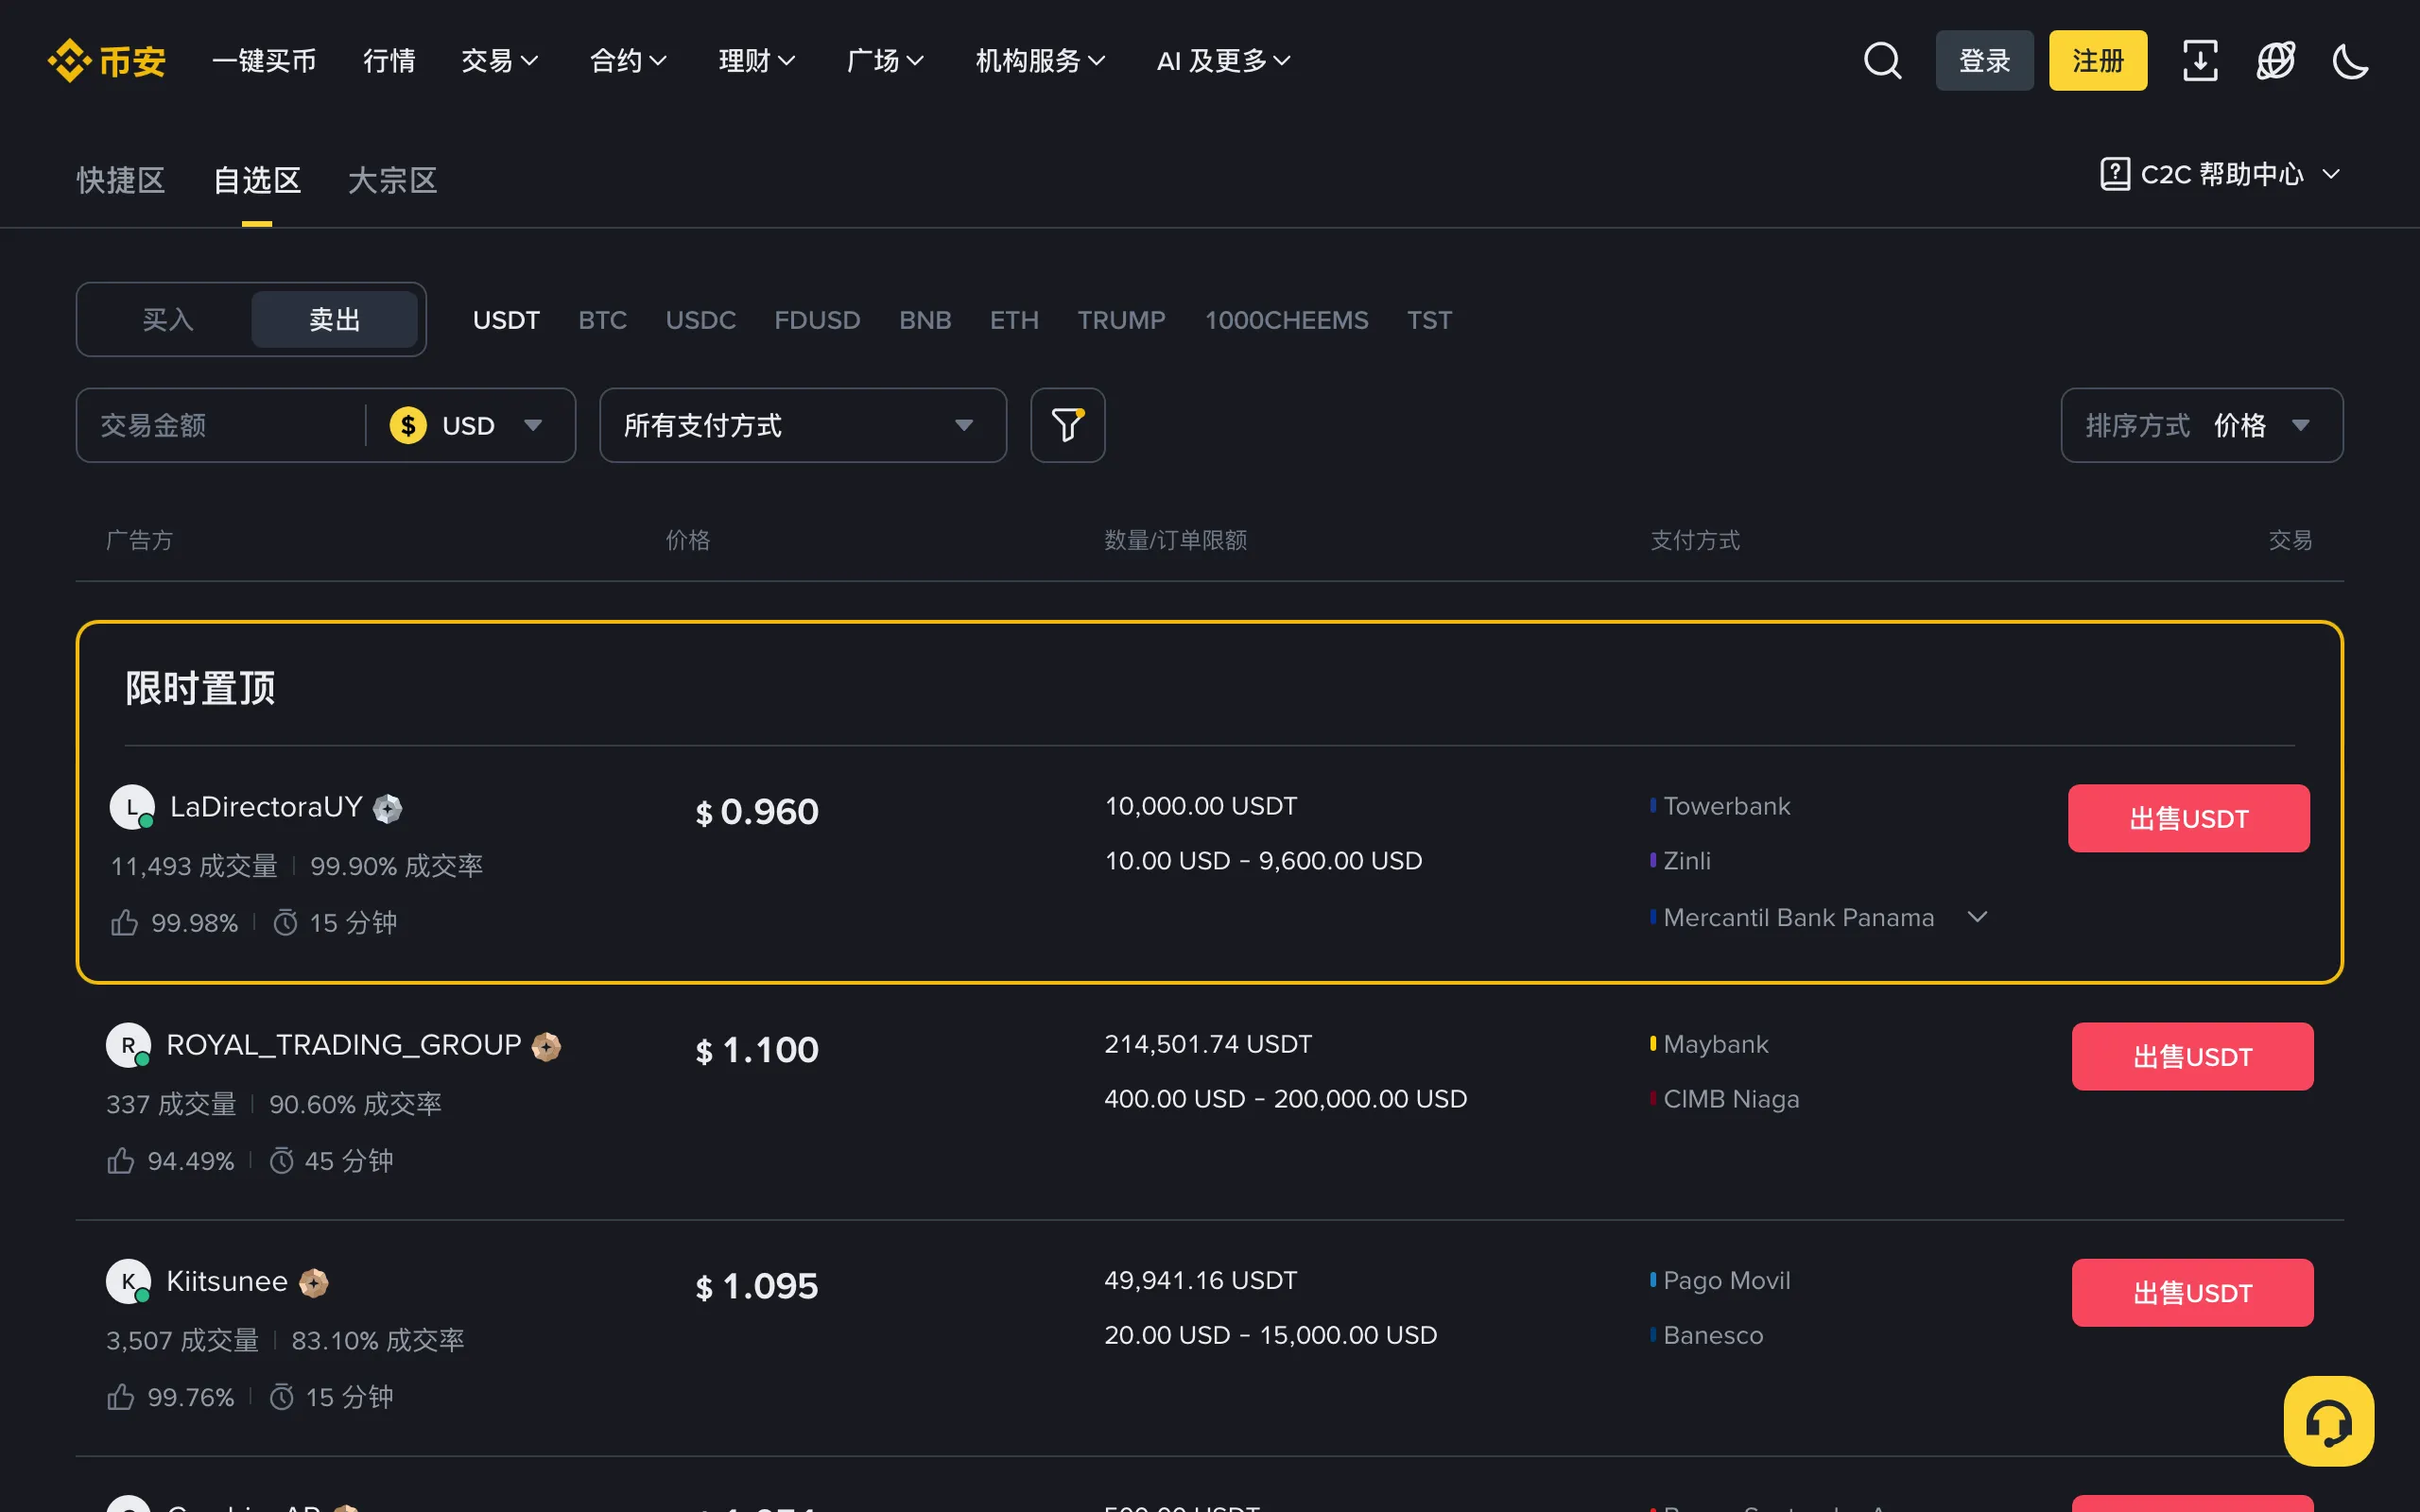
Task: Open the search magnifier icon
Action: (x=1882, y=61)
